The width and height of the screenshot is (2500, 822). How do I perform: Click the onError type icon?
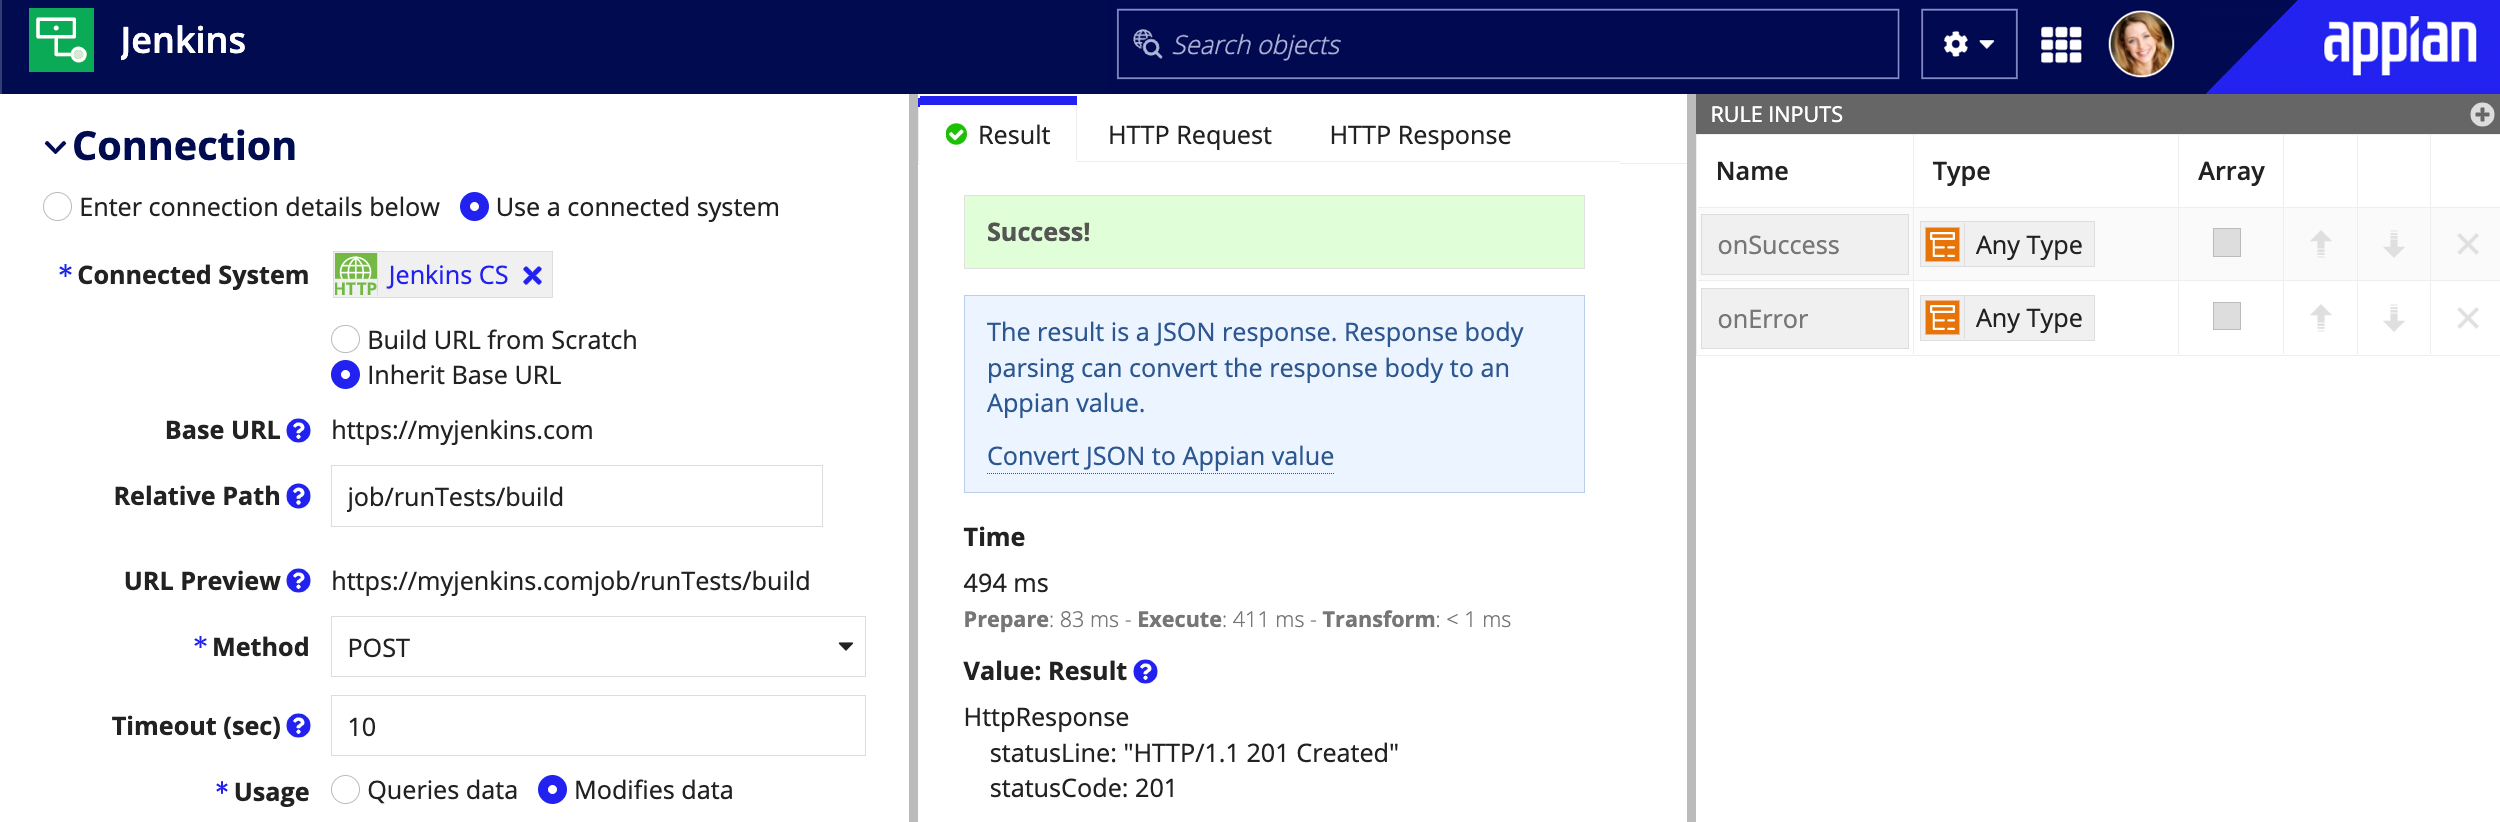[1942, 318]
